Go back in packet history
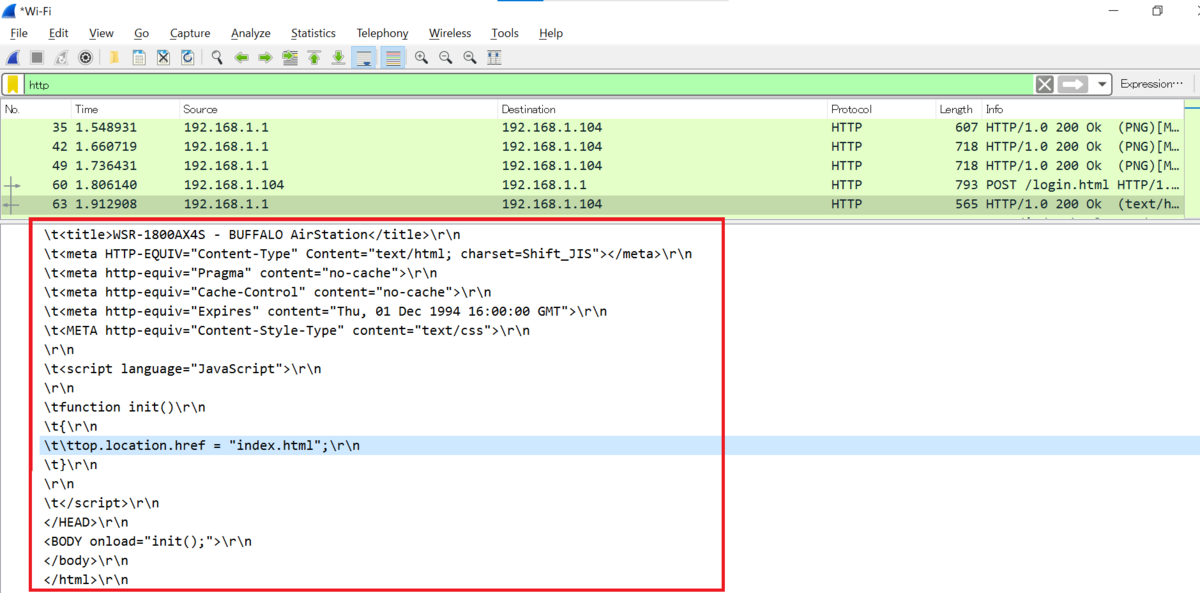This screenshot has width=1200, height=593. (x=241, y=58)
